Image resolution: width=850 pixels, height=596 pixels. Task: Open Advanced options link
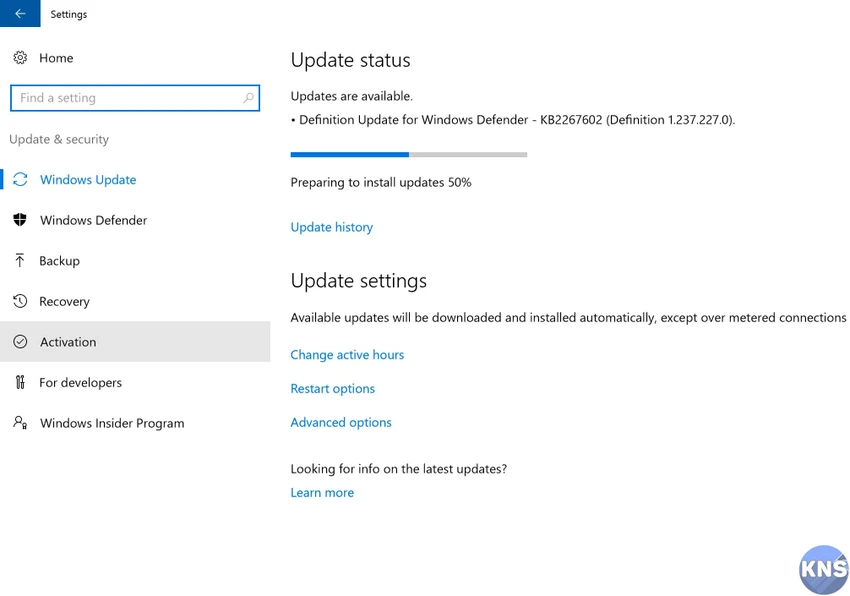click(x=340, y=422)
